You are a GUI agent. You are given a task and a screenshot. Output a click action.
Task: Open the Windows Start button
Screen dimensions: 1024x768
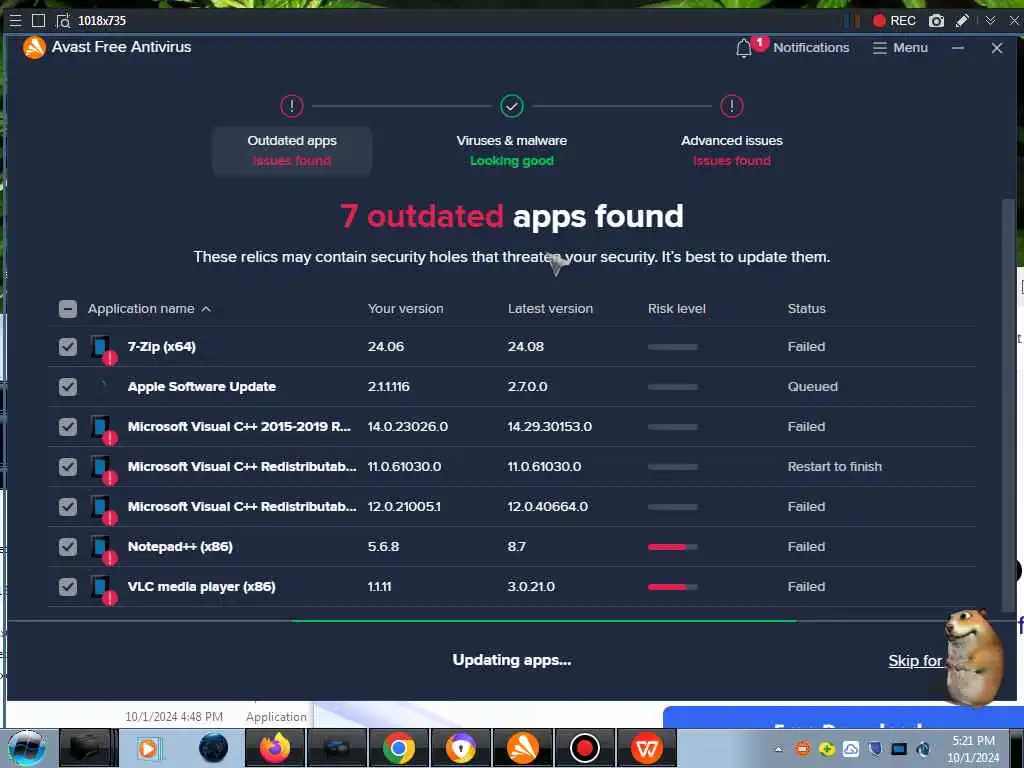[27, 748]
